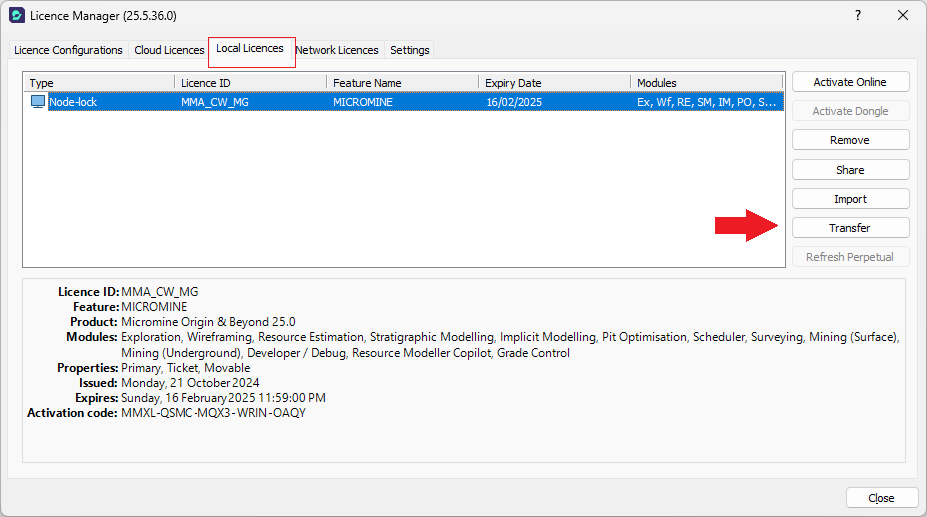Sort by the Type column header

click(99, 83)
